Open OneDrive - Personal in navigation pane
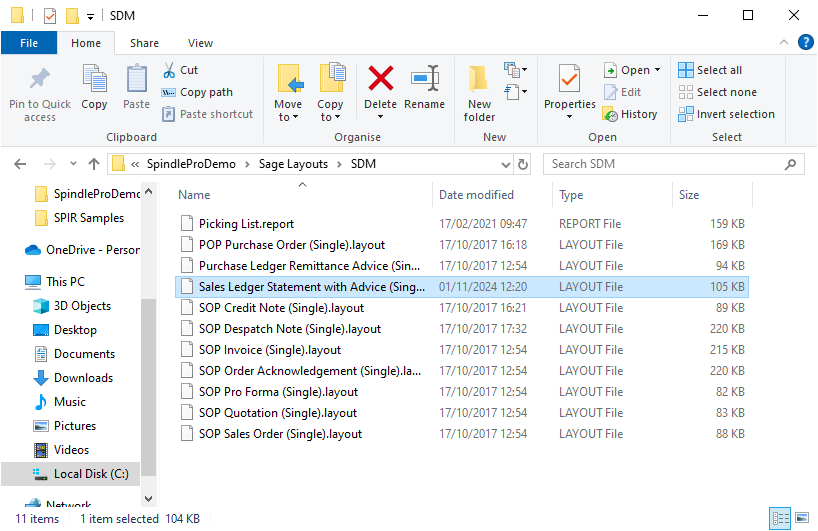This screenshot has width=818, height=531. click(82, 250)
